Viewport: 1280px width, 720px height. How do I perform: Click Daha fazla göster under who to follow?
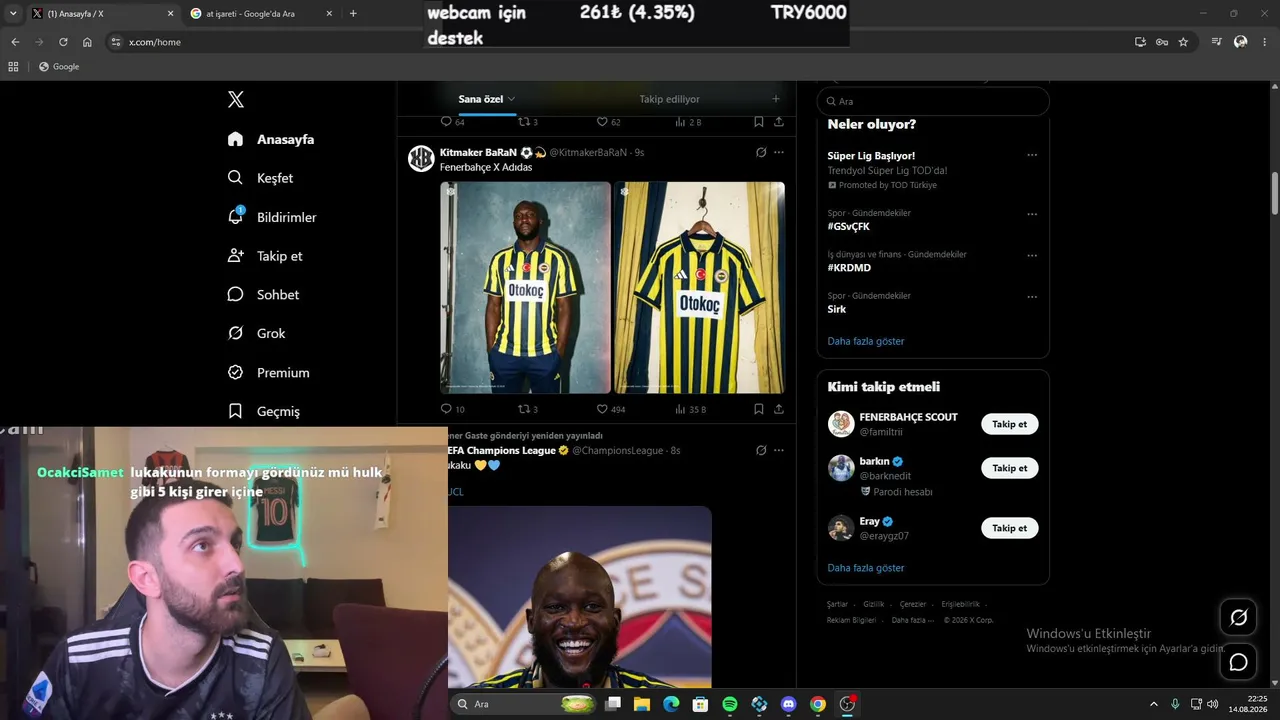click(866, 568)
